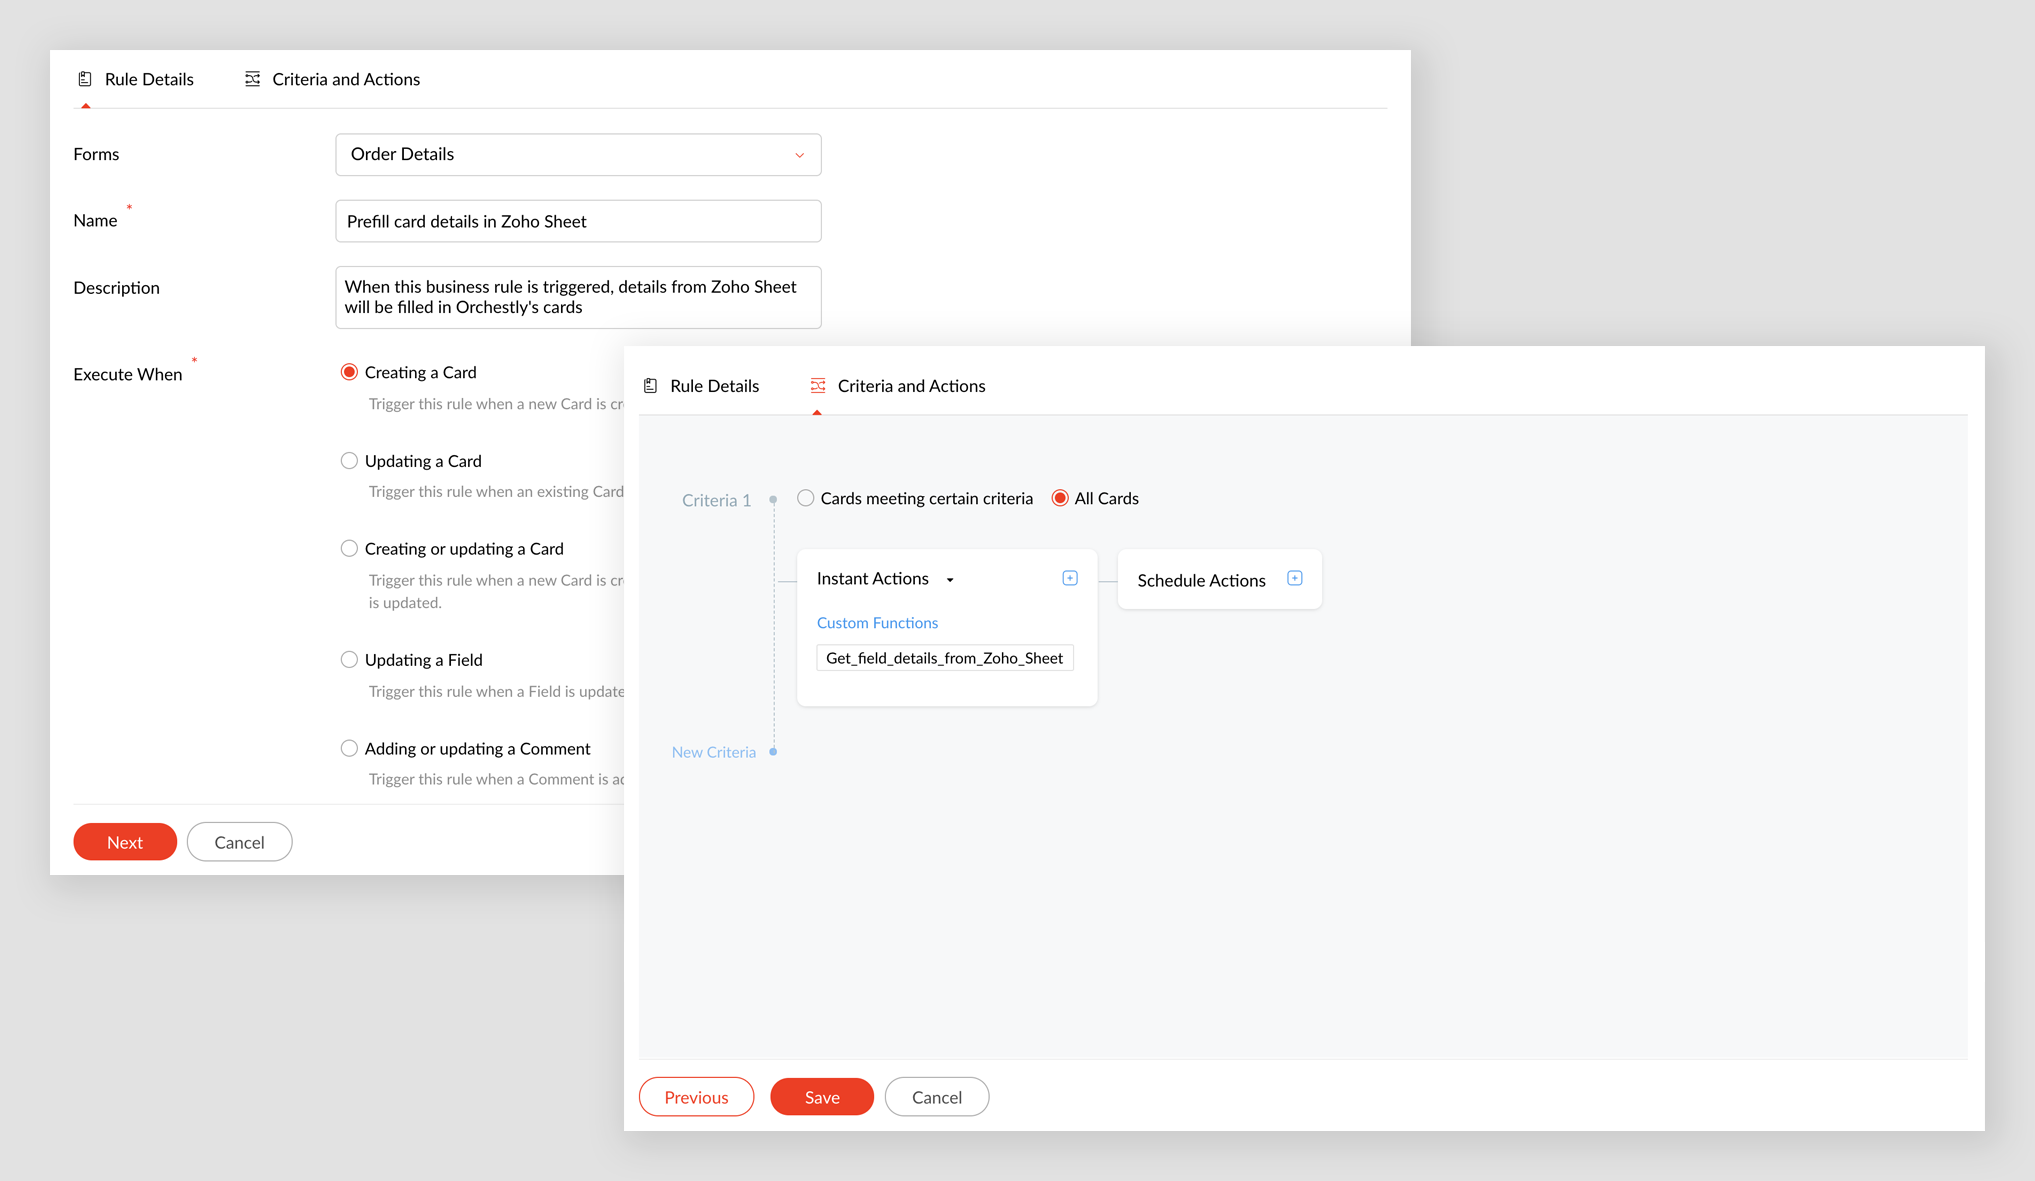Viewport: 2035px width, 1181px height.
Task: Click the Name input field
Action: click(x=578, y=221)
